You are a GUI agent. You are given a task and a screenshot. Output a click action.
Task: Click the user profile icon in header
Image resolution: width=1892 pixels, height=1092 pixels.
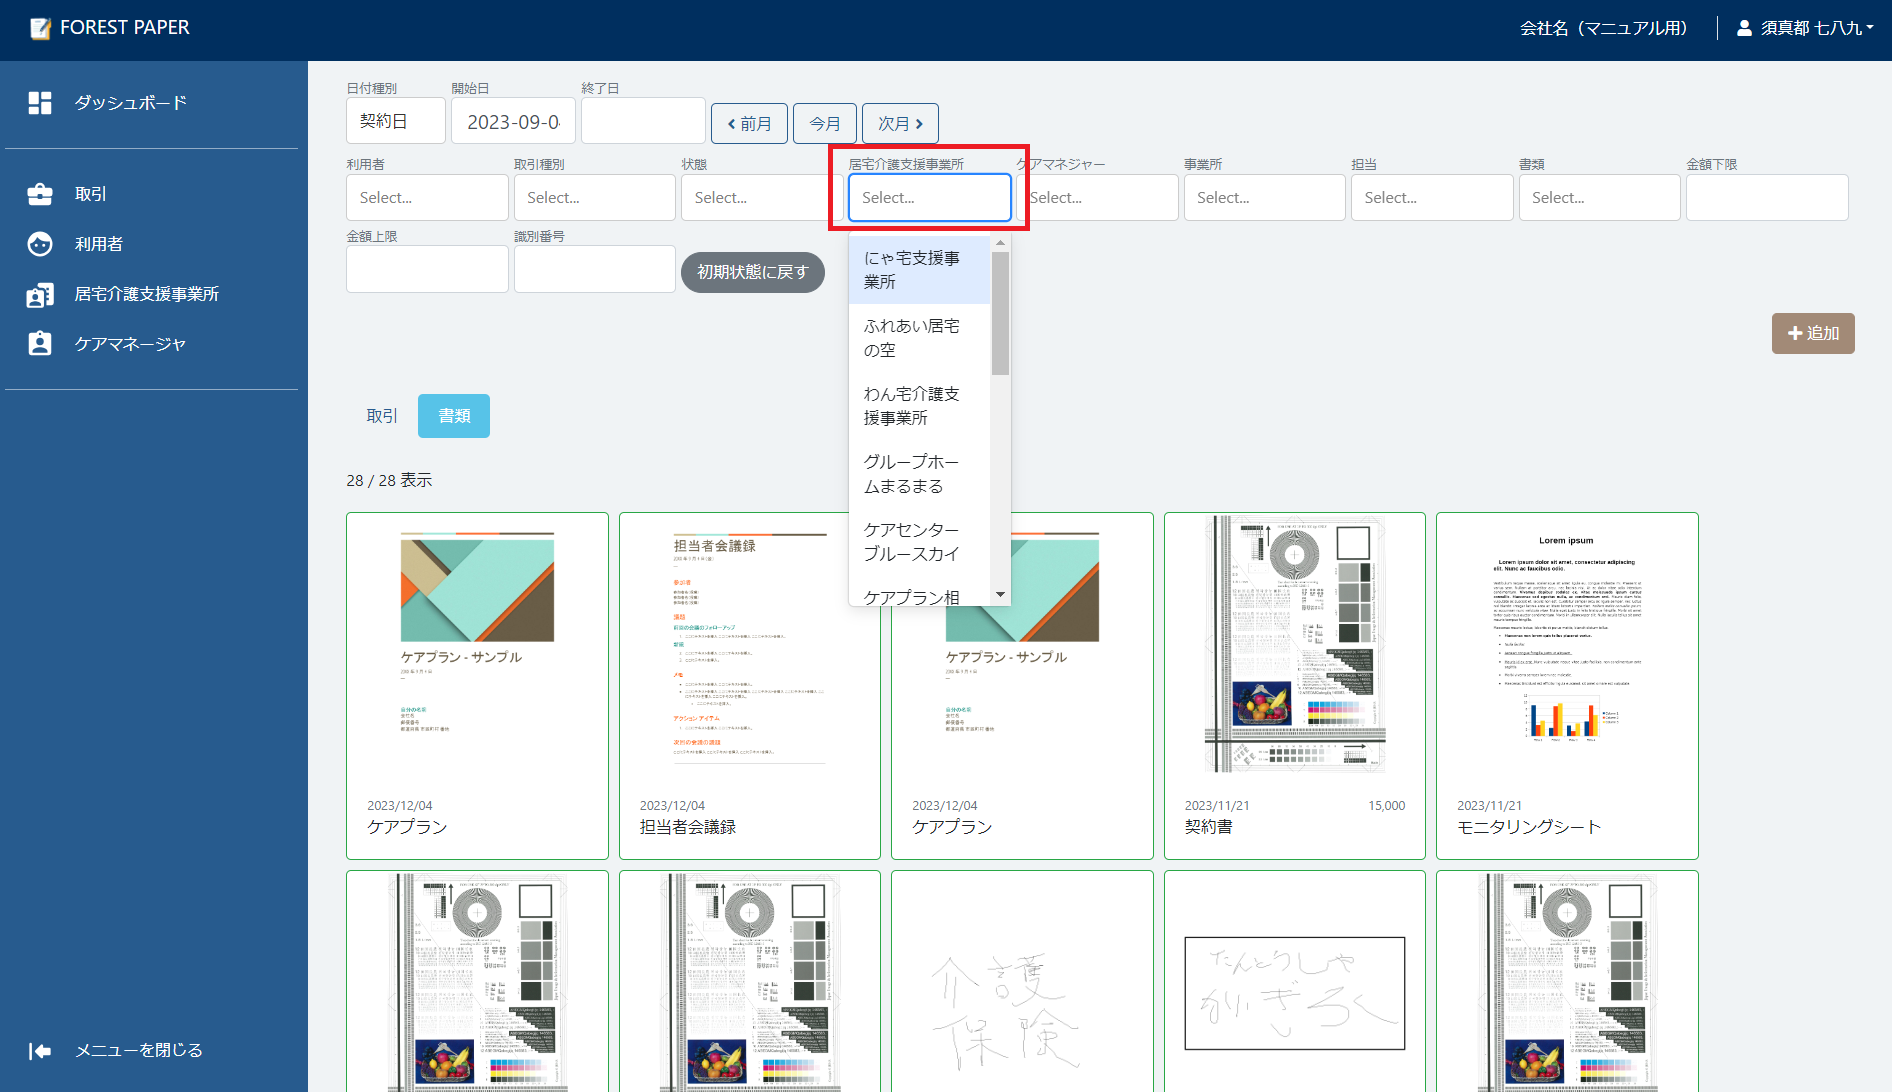[x=1744, y=28]
